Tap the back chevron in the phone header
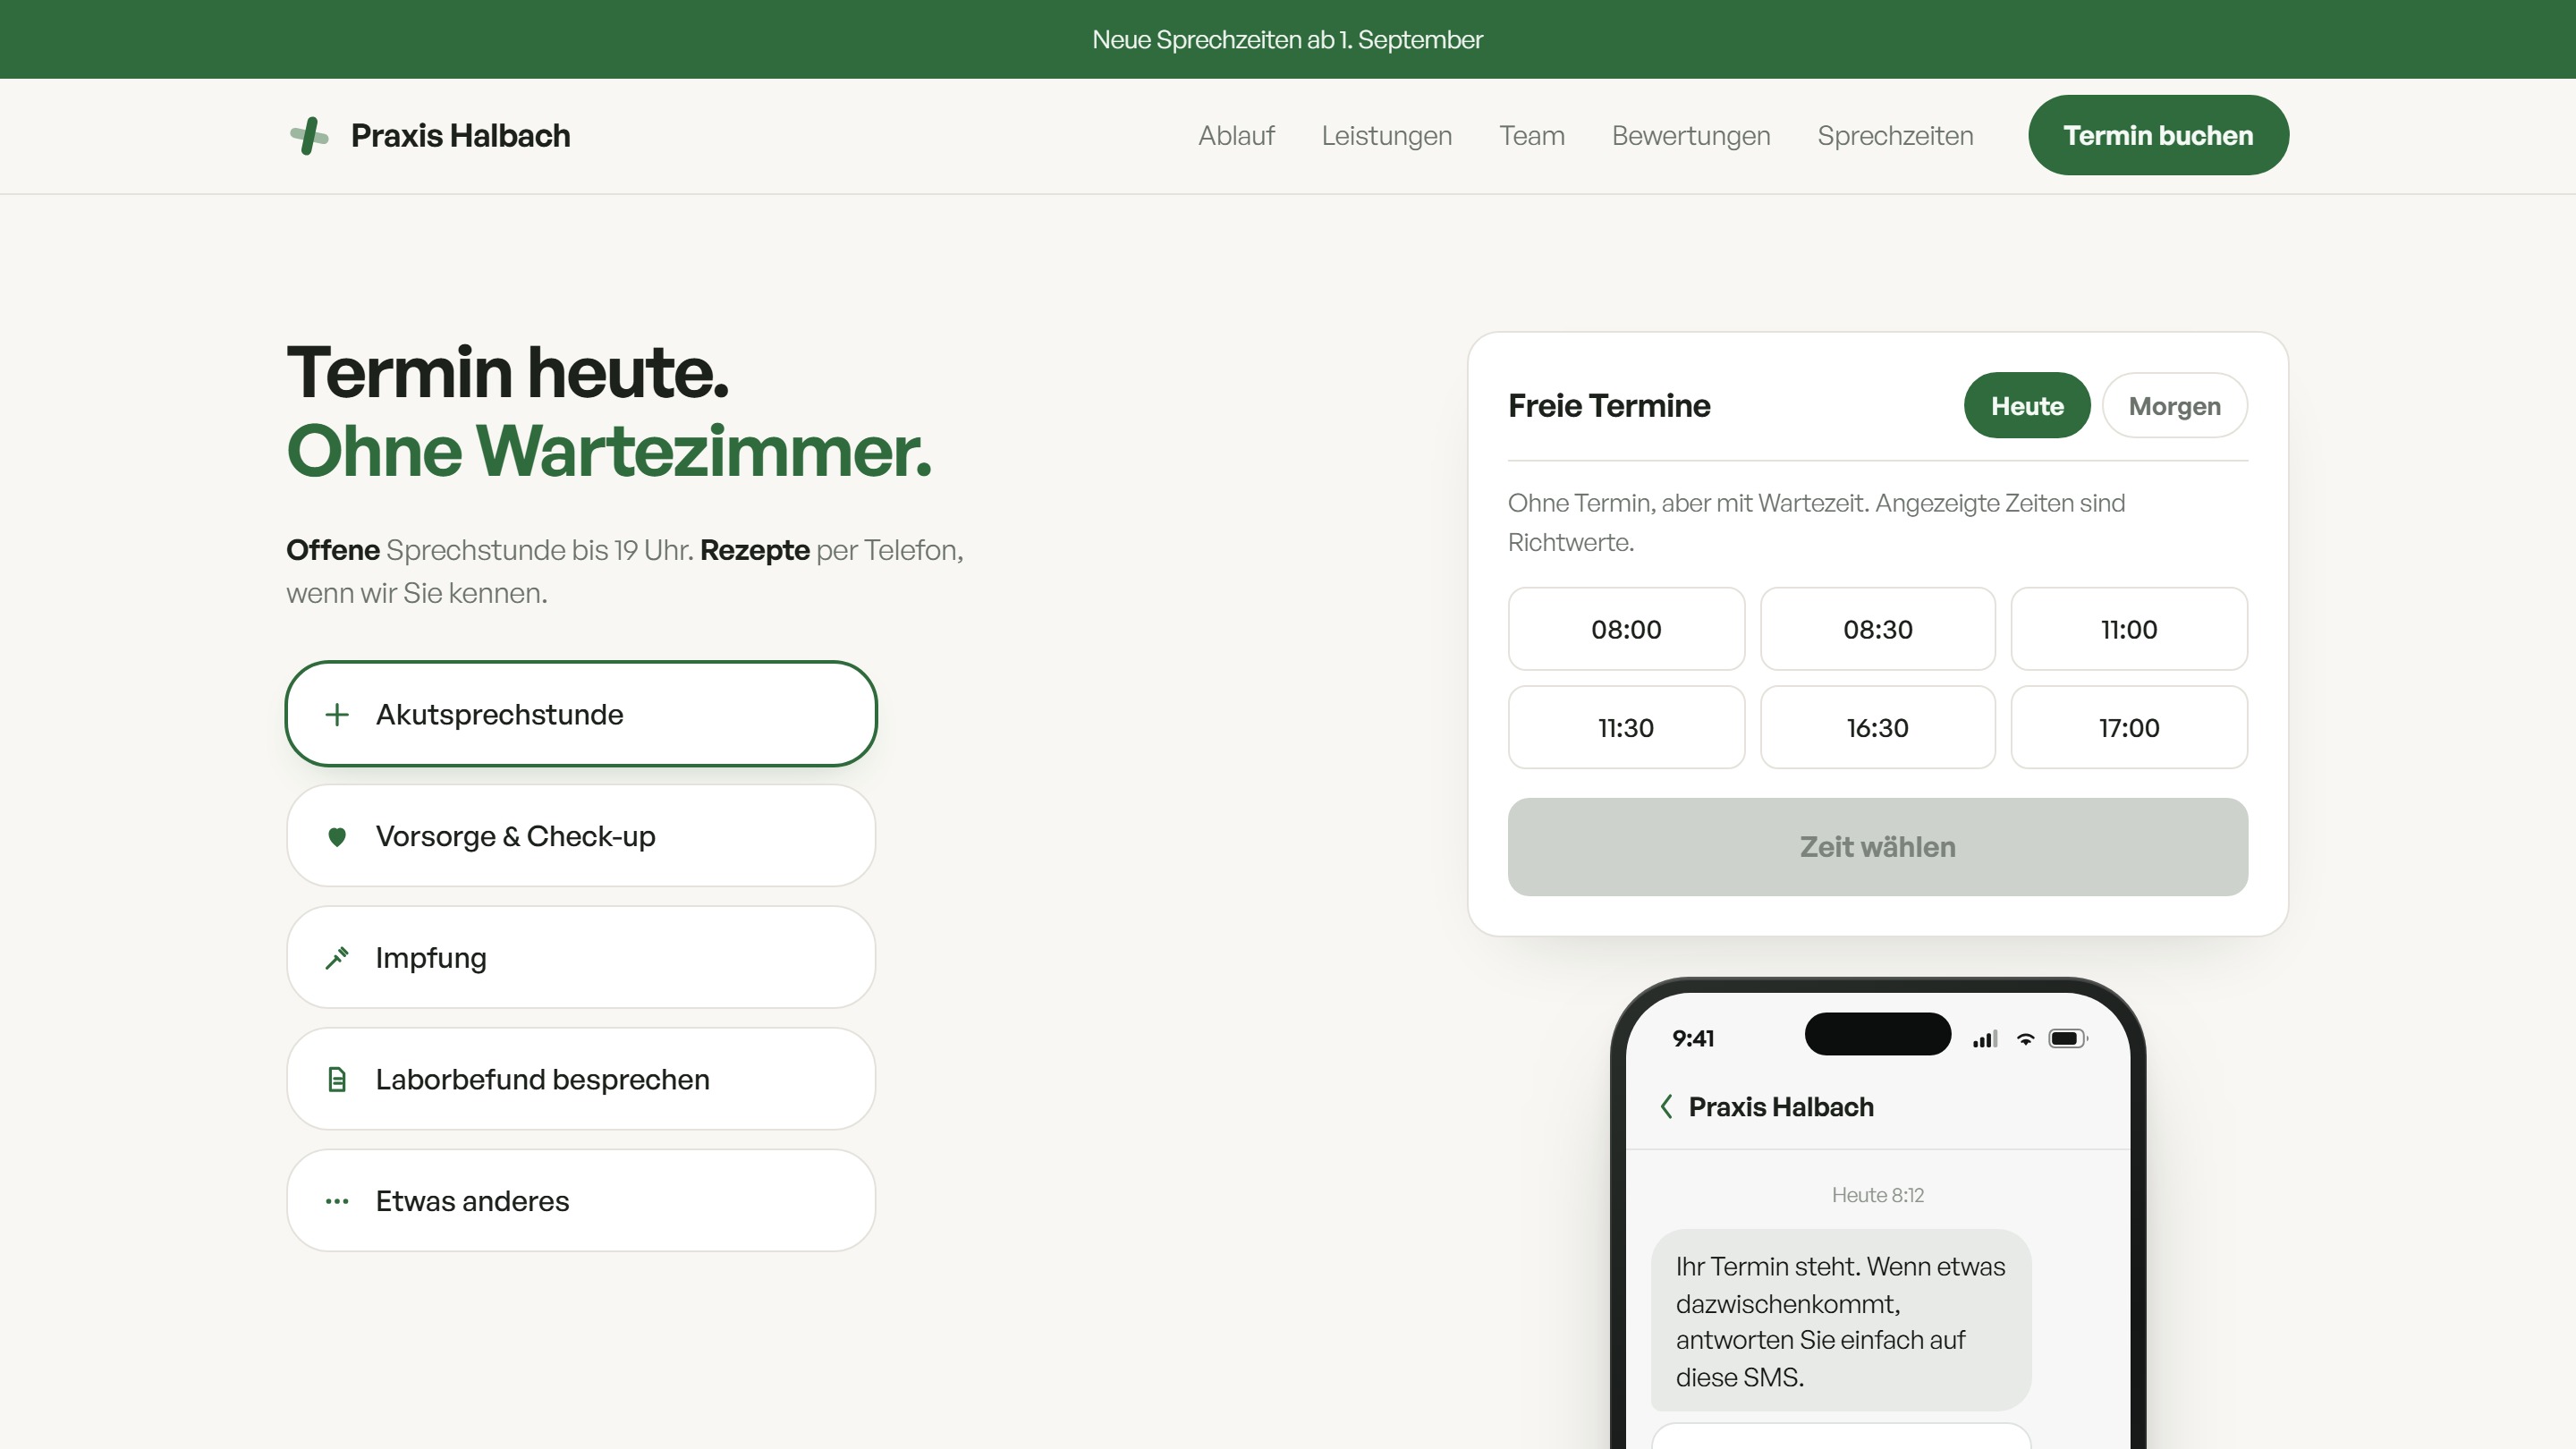This screenshot has width=2576, height=1449. coord(1666,1106)
